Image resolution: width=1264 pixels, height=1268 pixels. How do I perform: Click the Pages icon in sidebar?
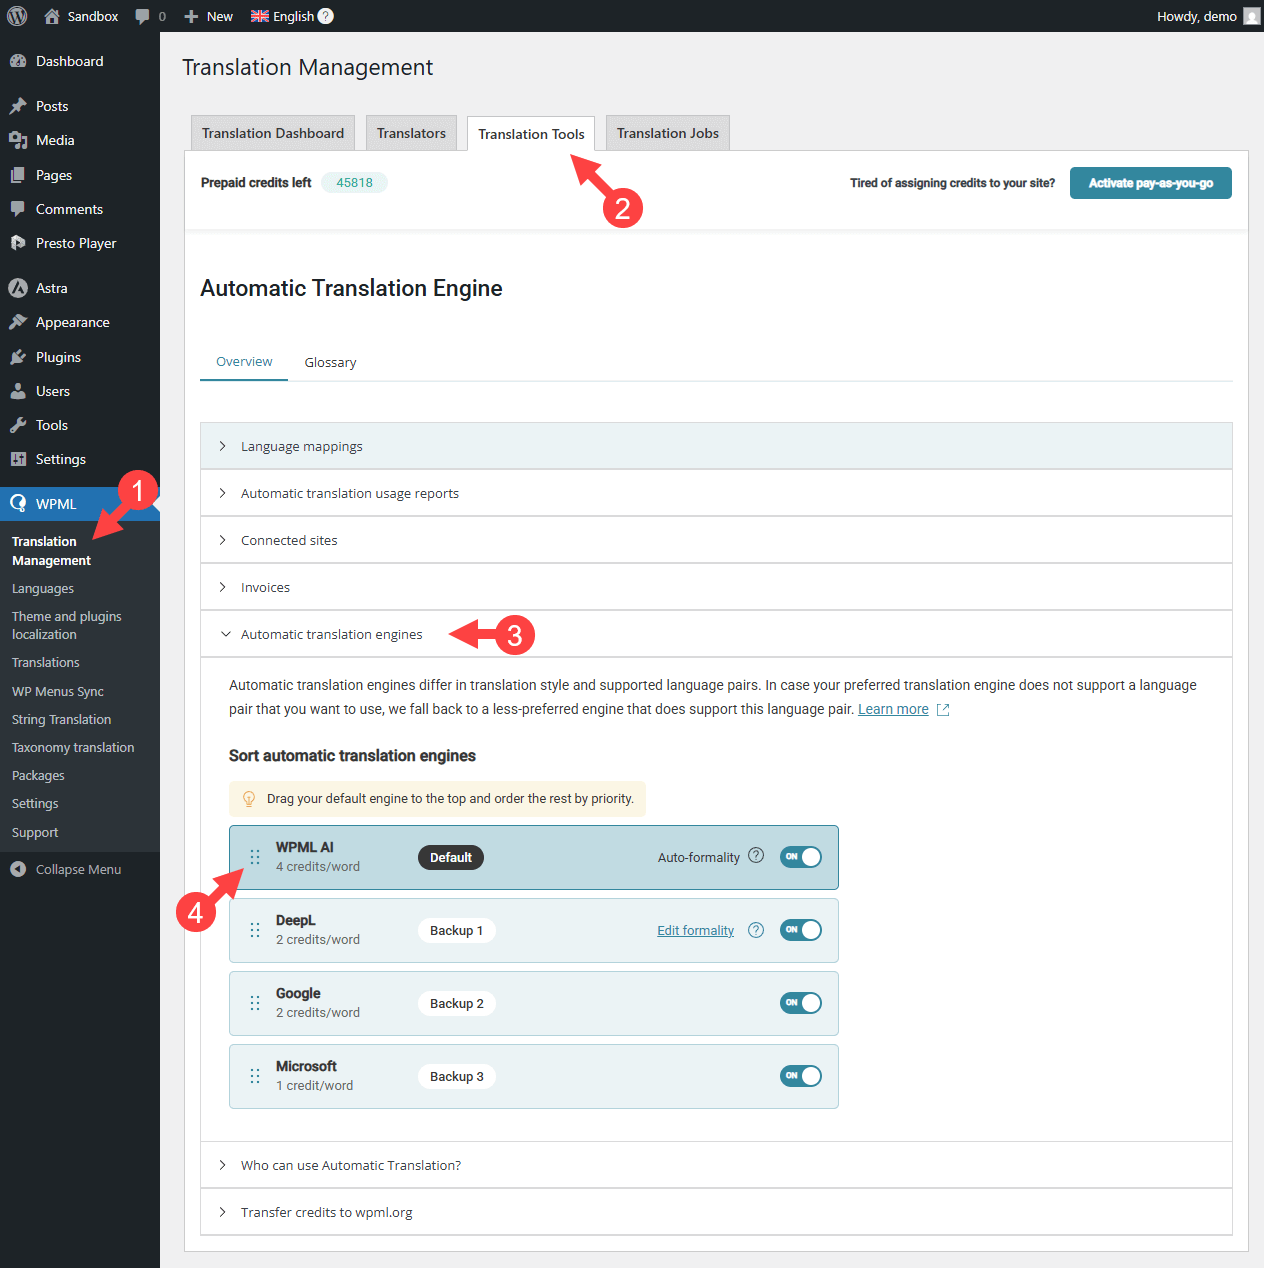(18, 175)
